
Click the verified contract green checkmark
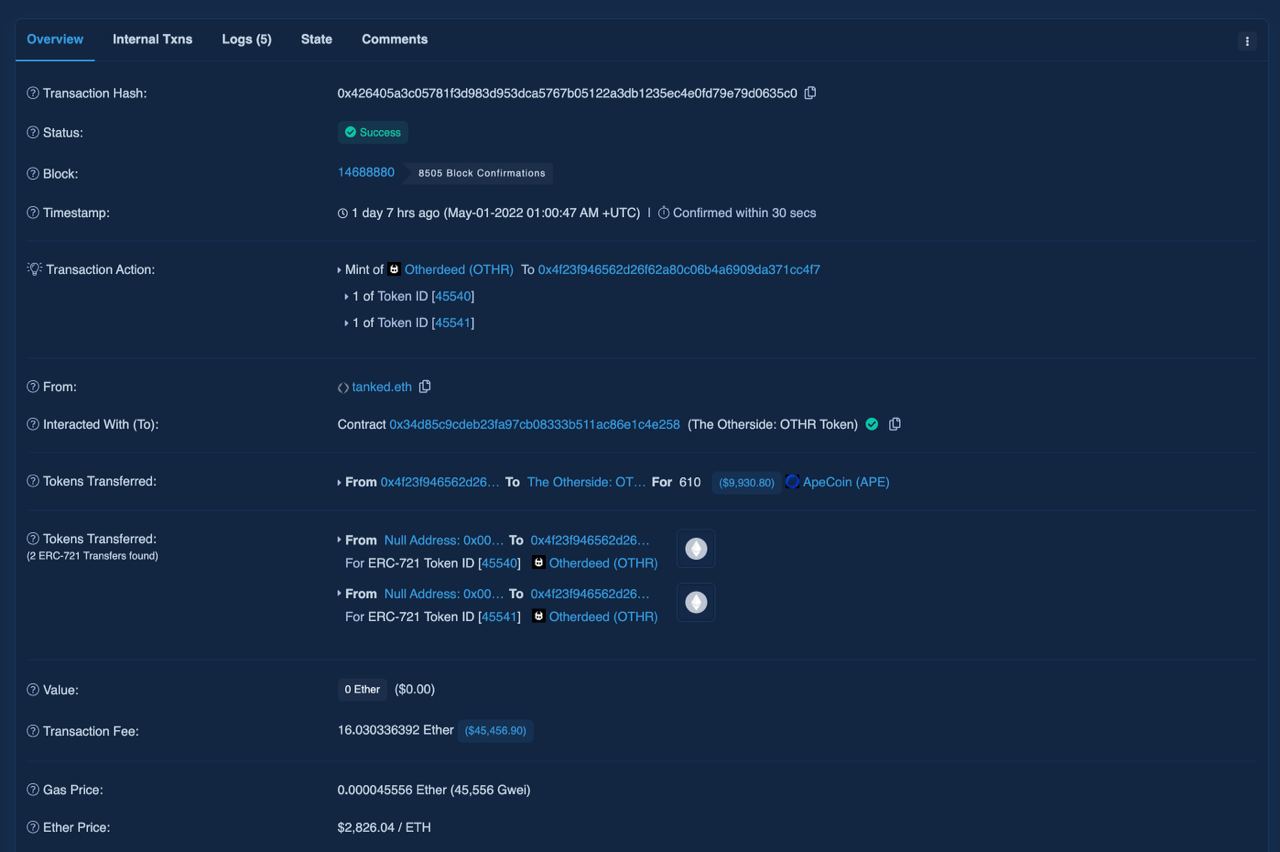click(x=872, y=424)
